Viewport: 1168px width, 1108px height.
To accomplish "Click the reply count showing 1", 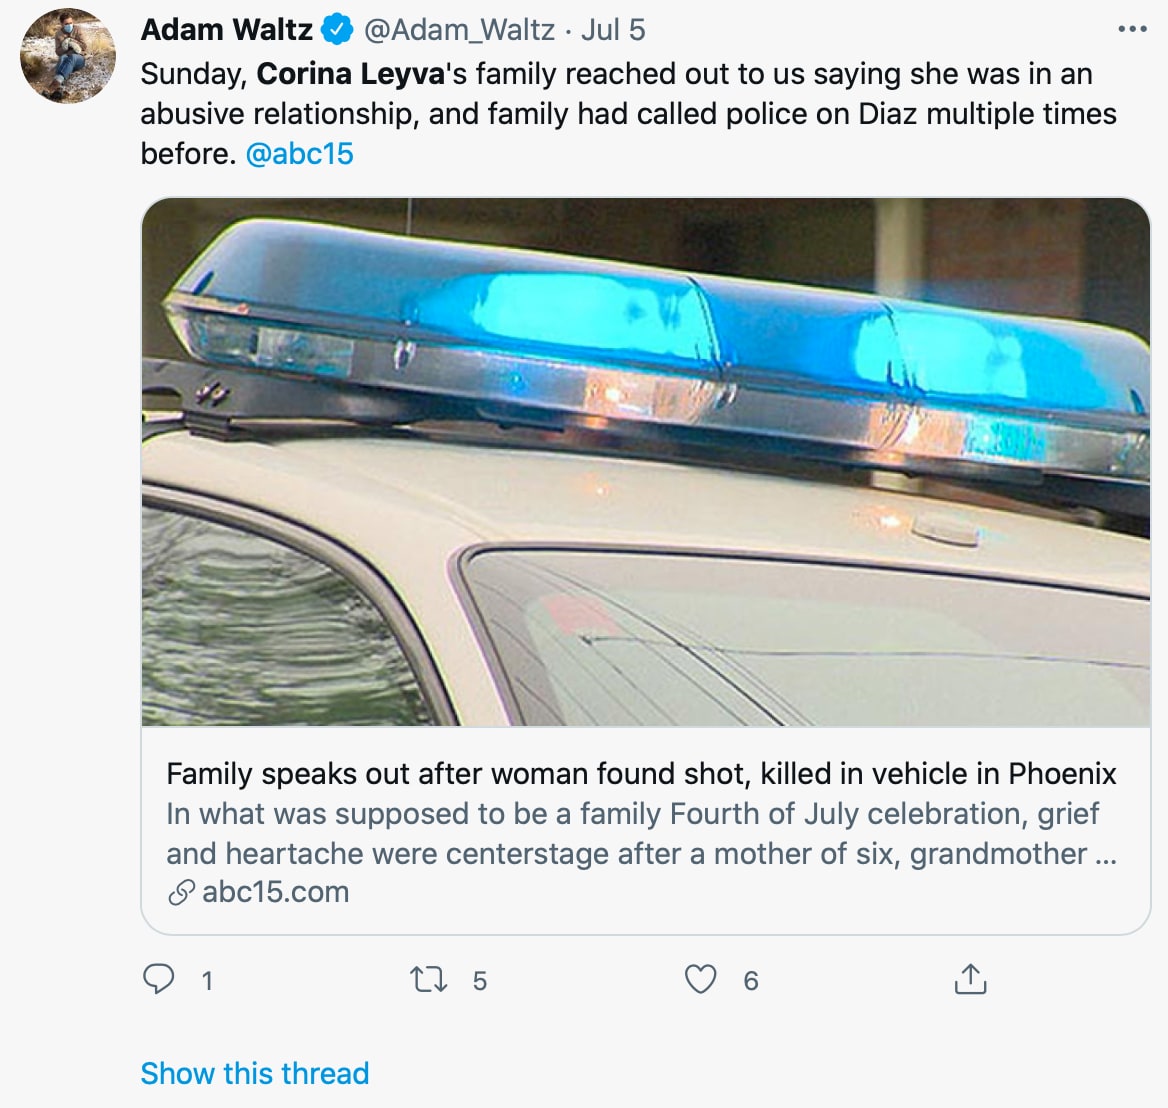I will point(207,981).
